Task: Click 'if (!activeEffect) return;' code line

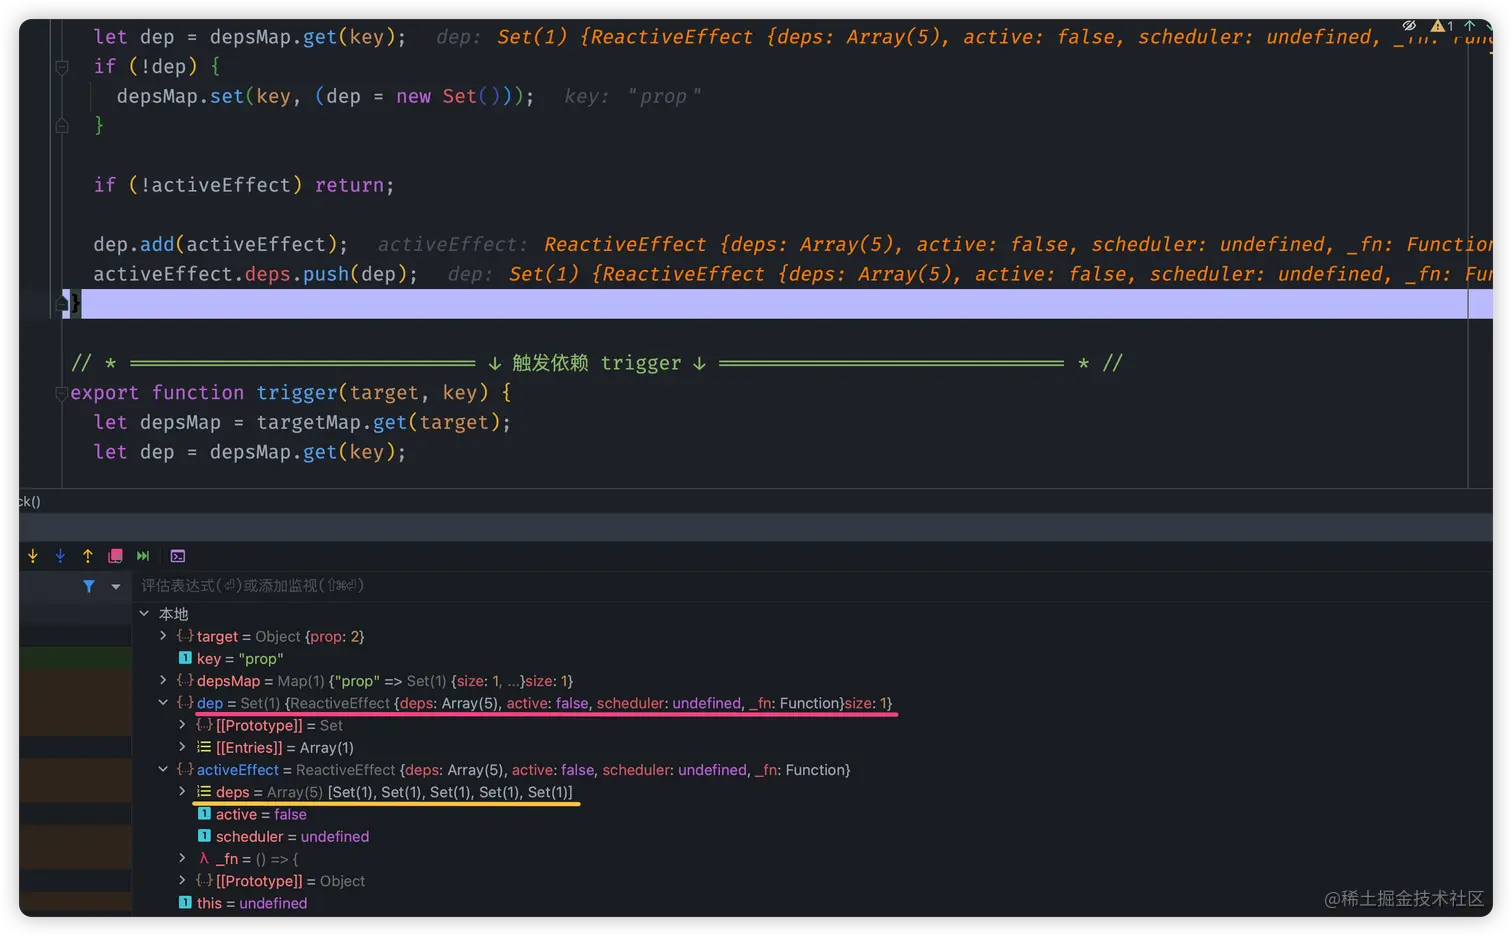Action: [x=243, y=185]
